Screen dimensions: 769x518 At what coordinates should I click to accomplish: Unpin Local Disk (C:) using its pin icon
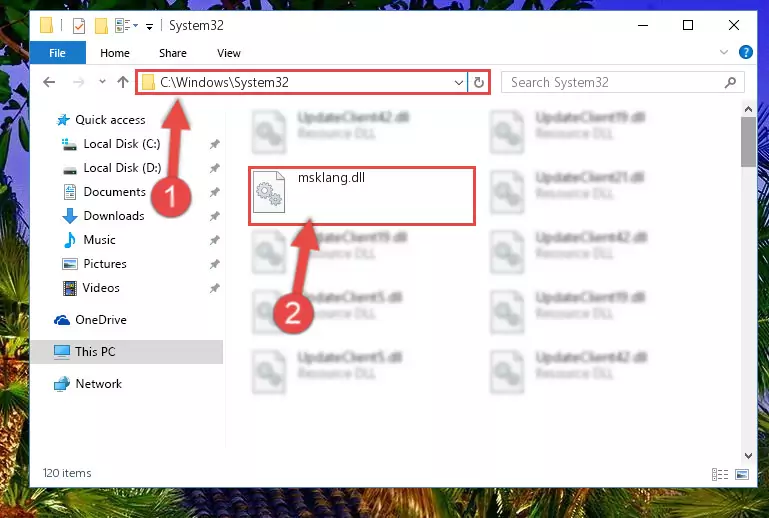(214, 144)
